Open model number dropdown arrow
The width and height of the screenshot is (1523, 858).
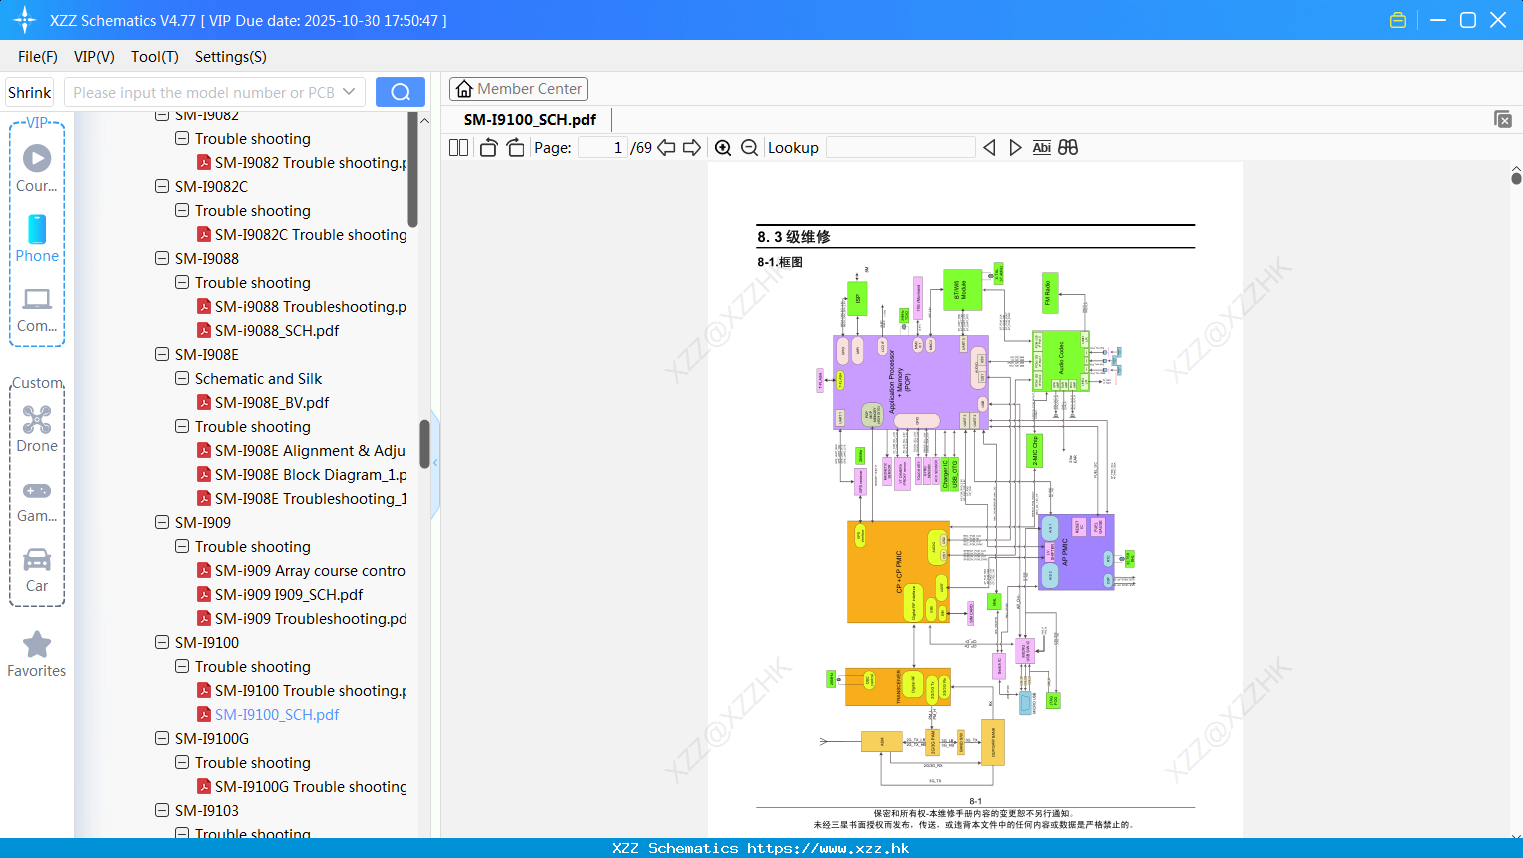point(349,92)
